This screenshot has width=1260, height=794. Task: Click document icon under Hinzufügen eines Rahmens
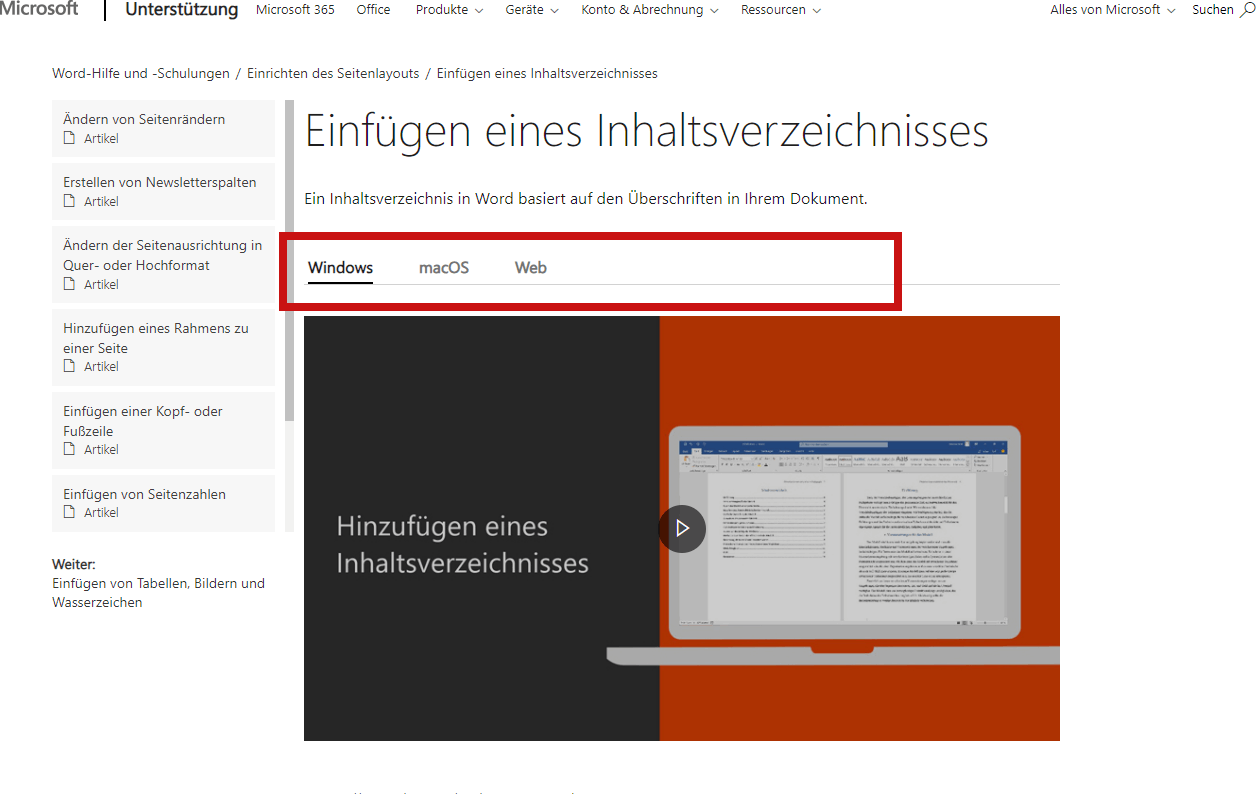coord(69,366)
